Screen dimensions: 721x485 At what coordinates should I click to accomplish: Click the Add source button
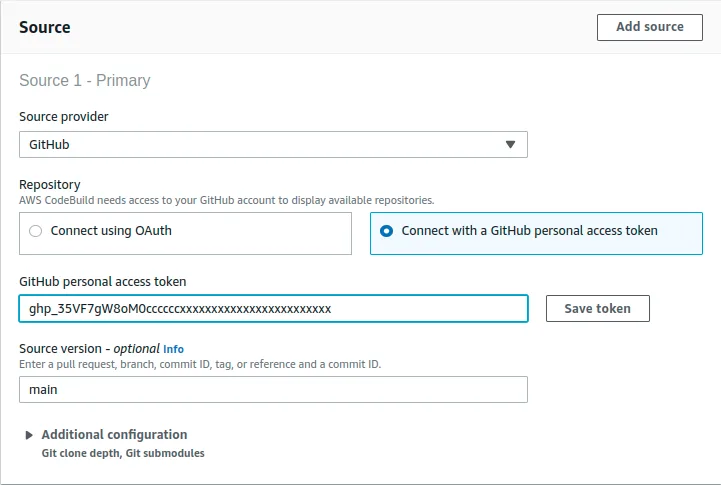(649, 27)
